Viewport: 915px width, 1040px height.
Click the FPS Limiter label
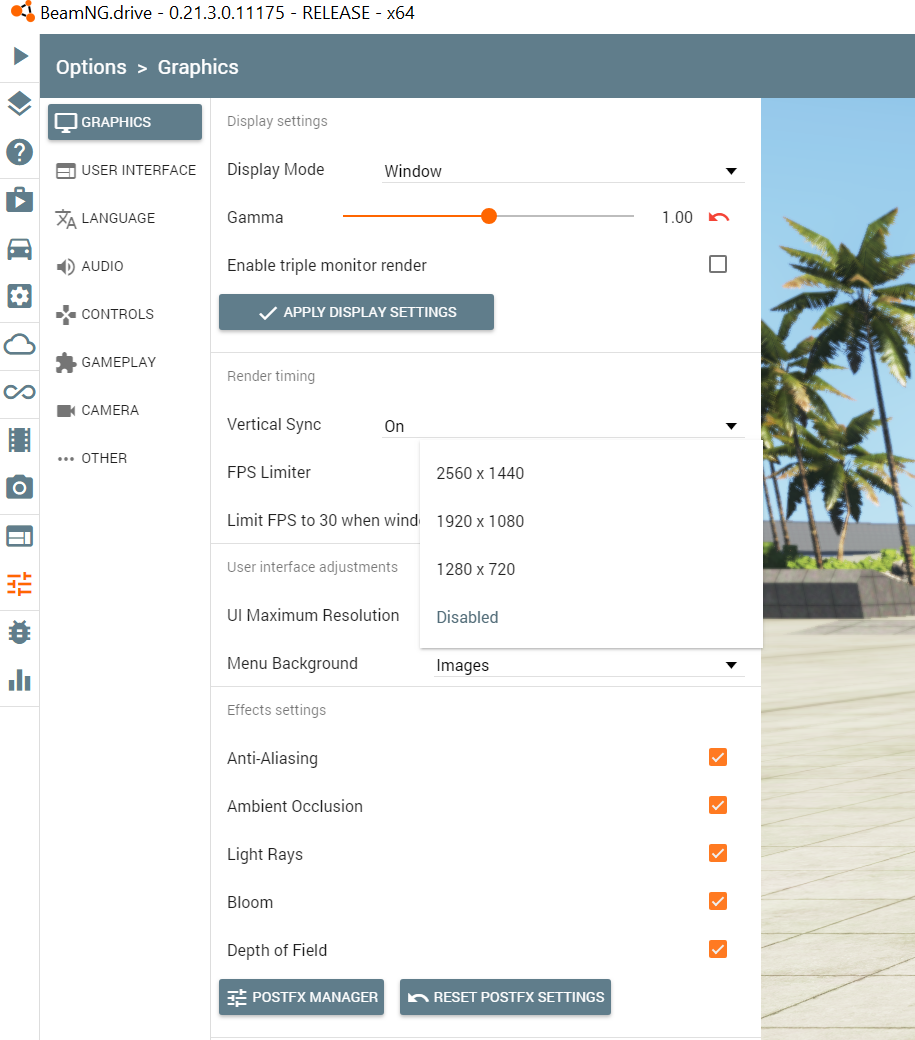(x=269, y=472)
